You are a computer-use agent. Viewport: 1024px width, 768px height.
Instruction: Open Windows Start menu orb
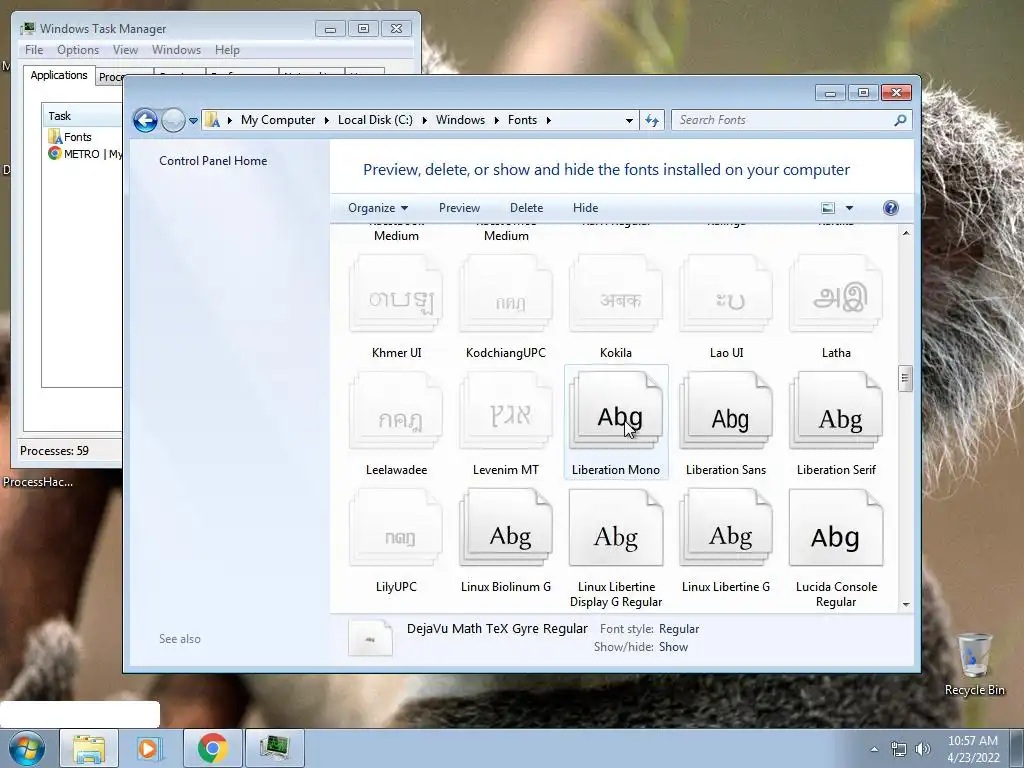point(27,748)
